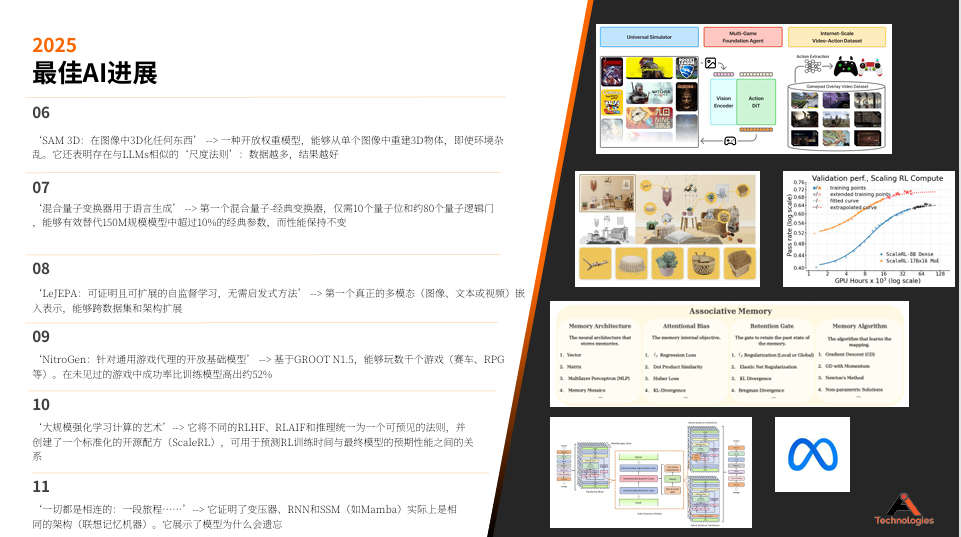Click the chart title 'Validation perf., Scaling RL Compute'

[x=877, y=178]
